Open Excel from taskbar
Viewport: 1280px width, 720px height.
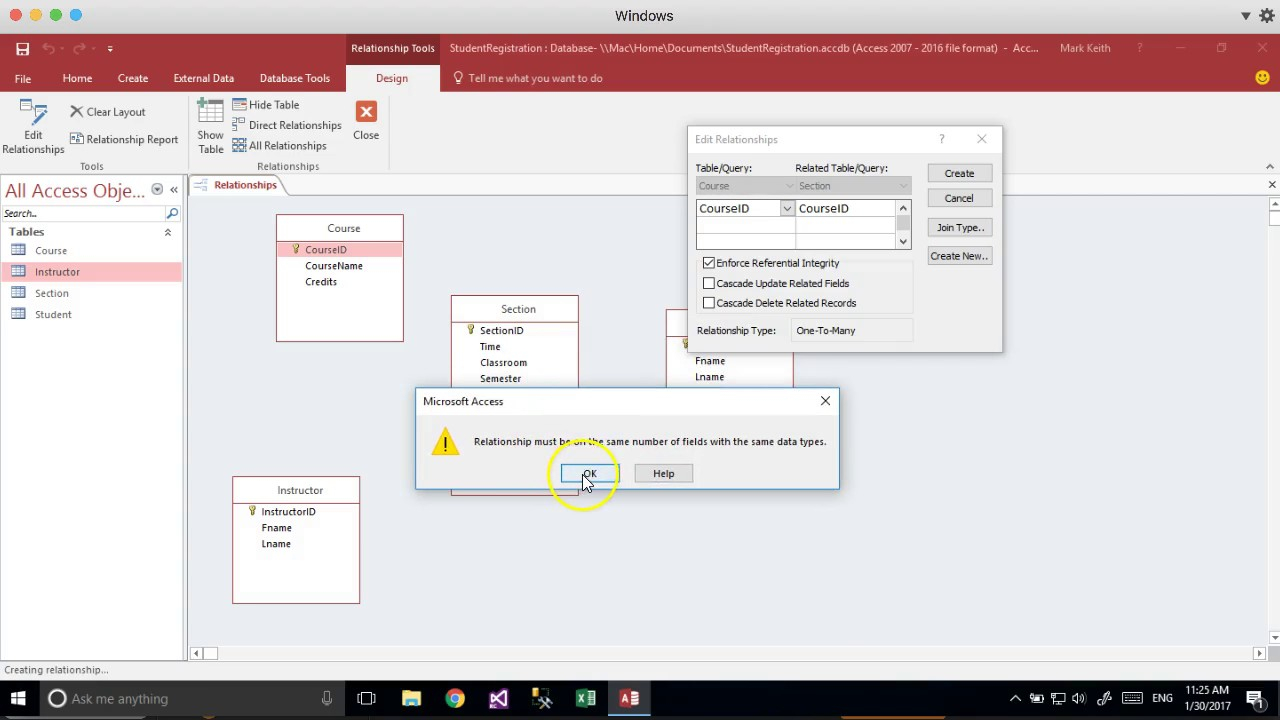[586, 699]
